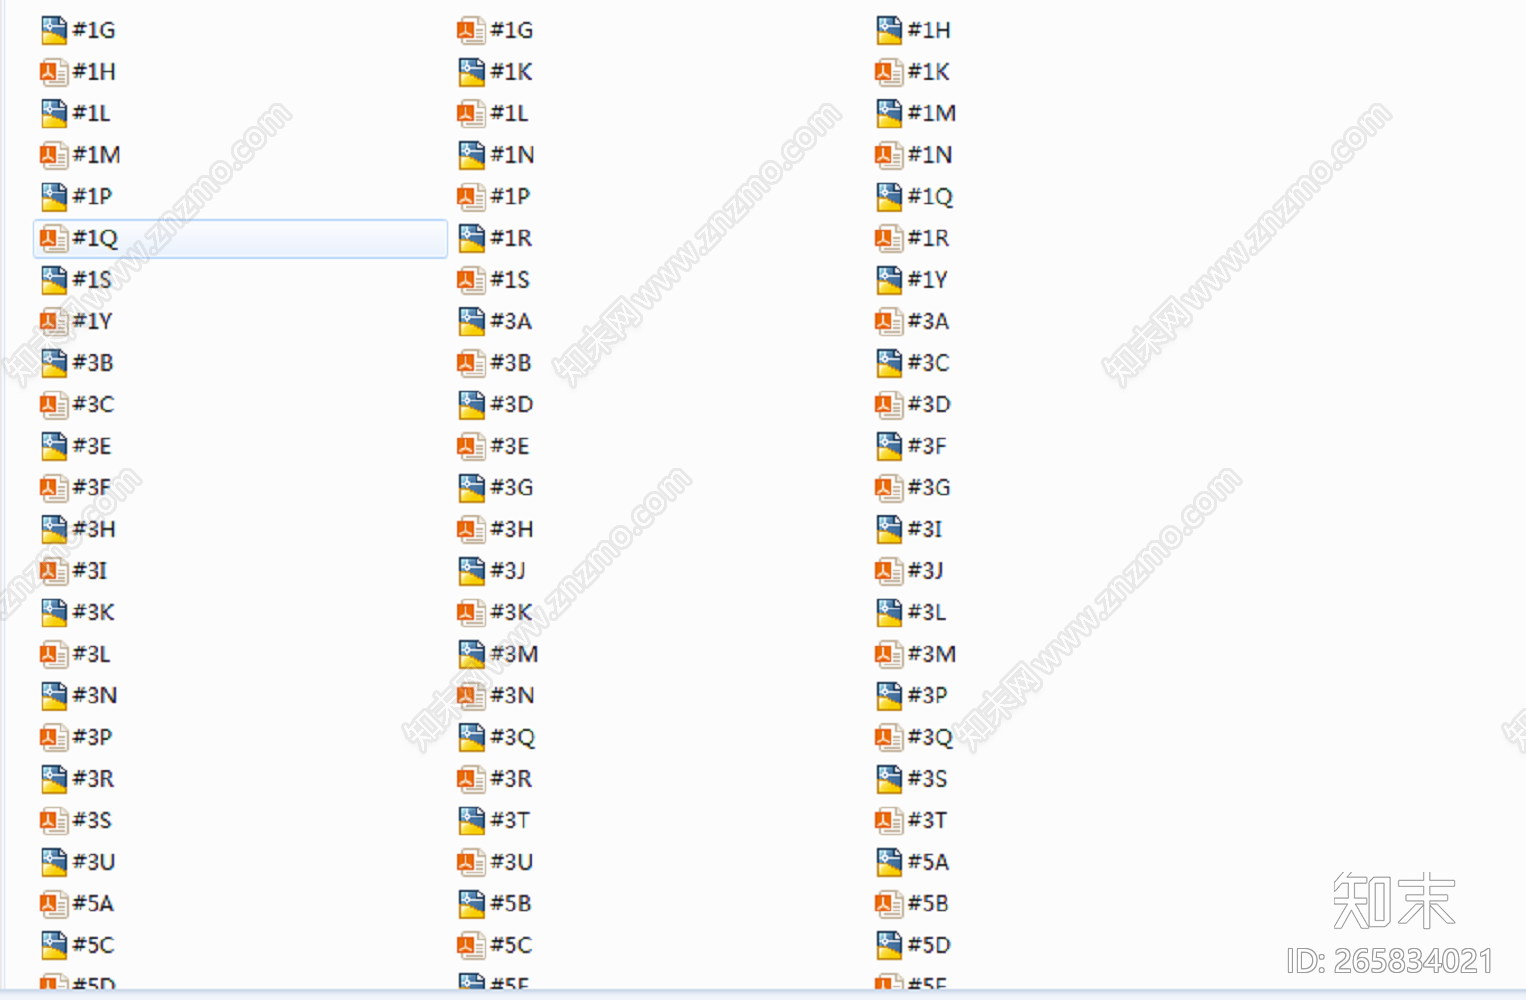This screenshot has width=1526, height=1000.
Task: Click the image icon of file #3A
Action: (x=472, y=321)
